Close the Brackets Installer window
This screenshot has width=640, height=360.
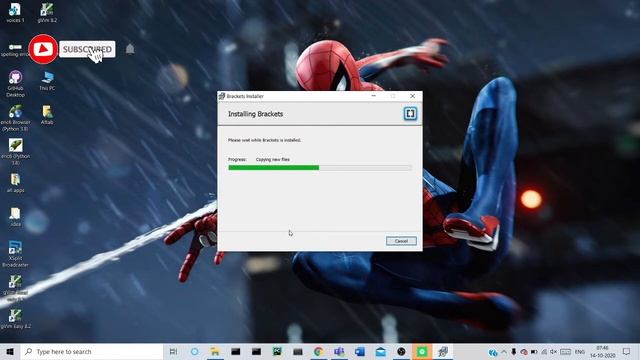tap(412, 96)
